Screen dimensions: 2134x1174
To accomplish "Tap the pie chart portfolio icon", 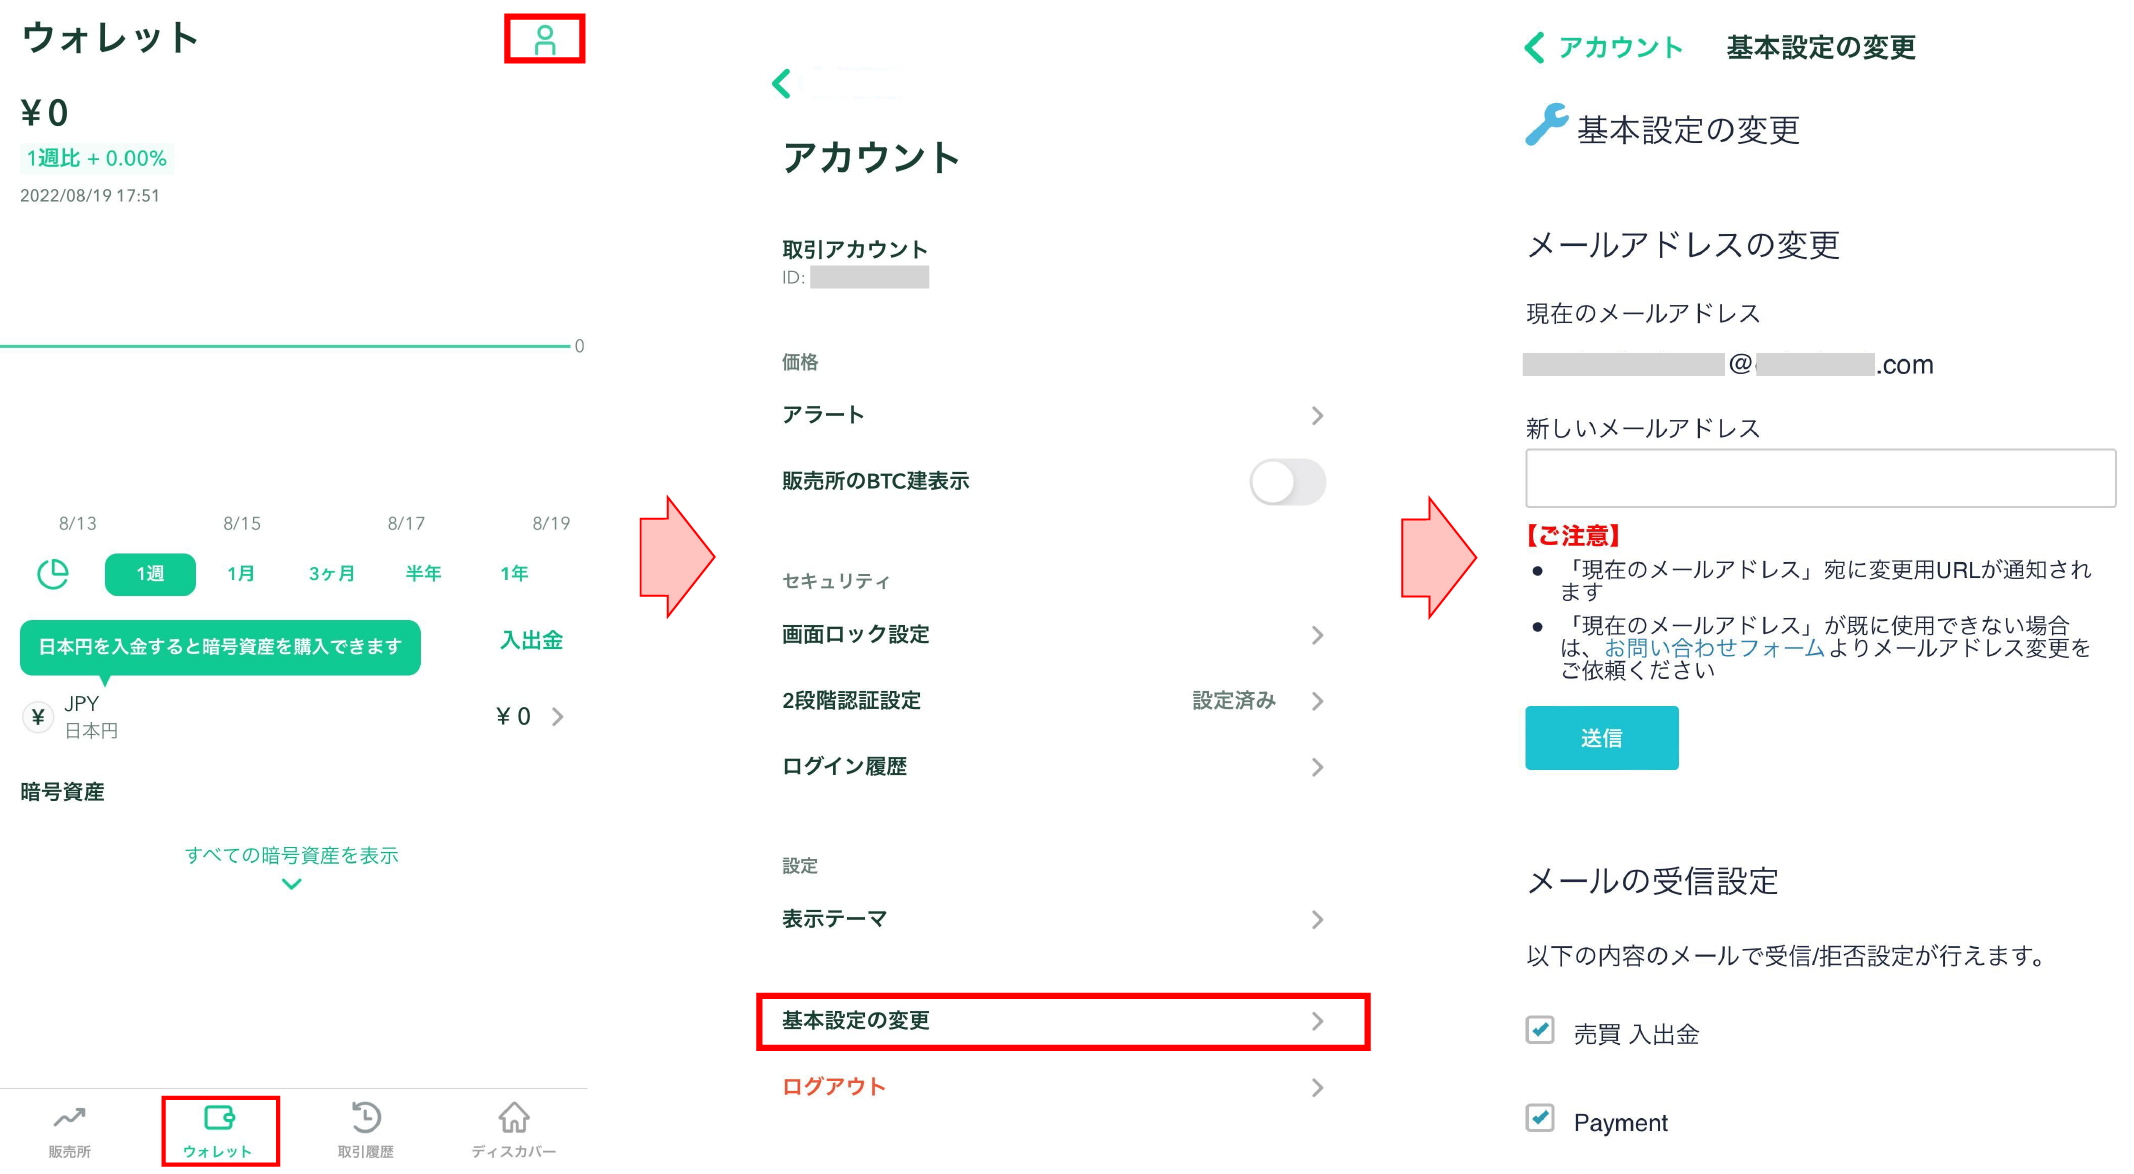I will [53, 573].
